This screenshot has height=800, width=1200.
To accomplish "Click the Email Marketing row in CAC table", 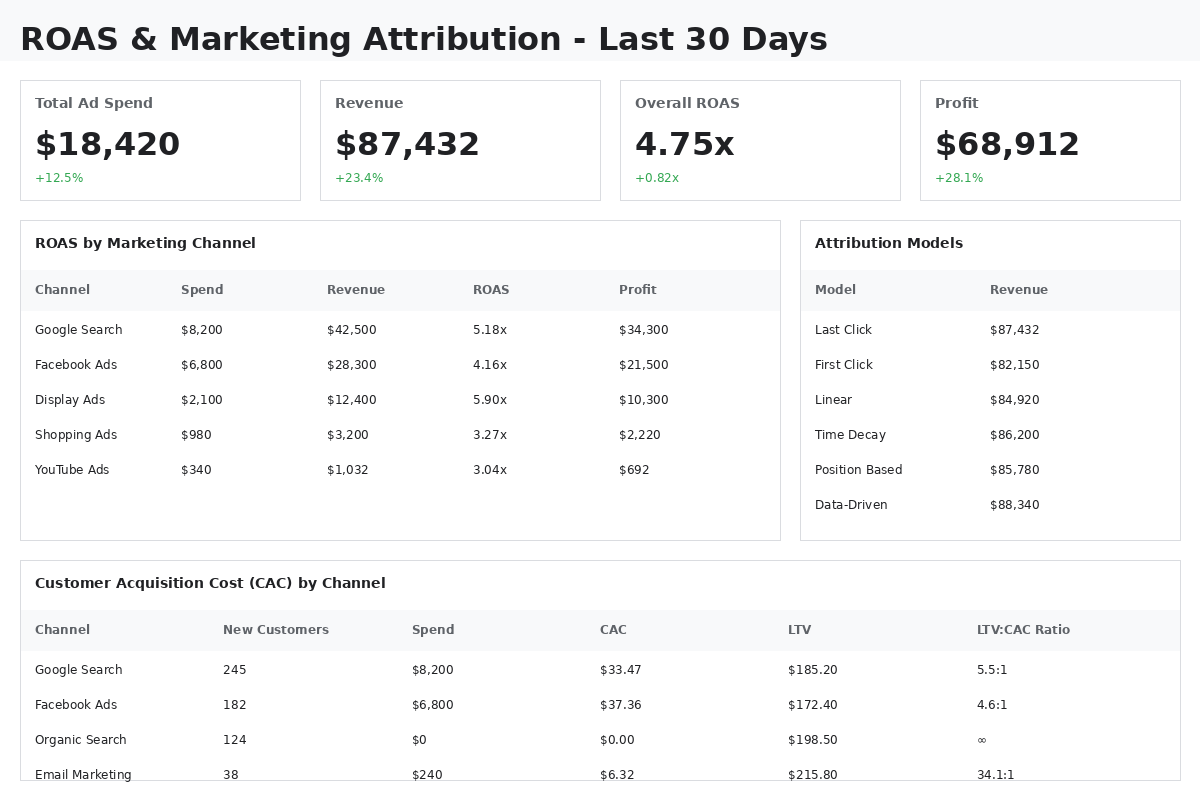I will click(600, 775).
